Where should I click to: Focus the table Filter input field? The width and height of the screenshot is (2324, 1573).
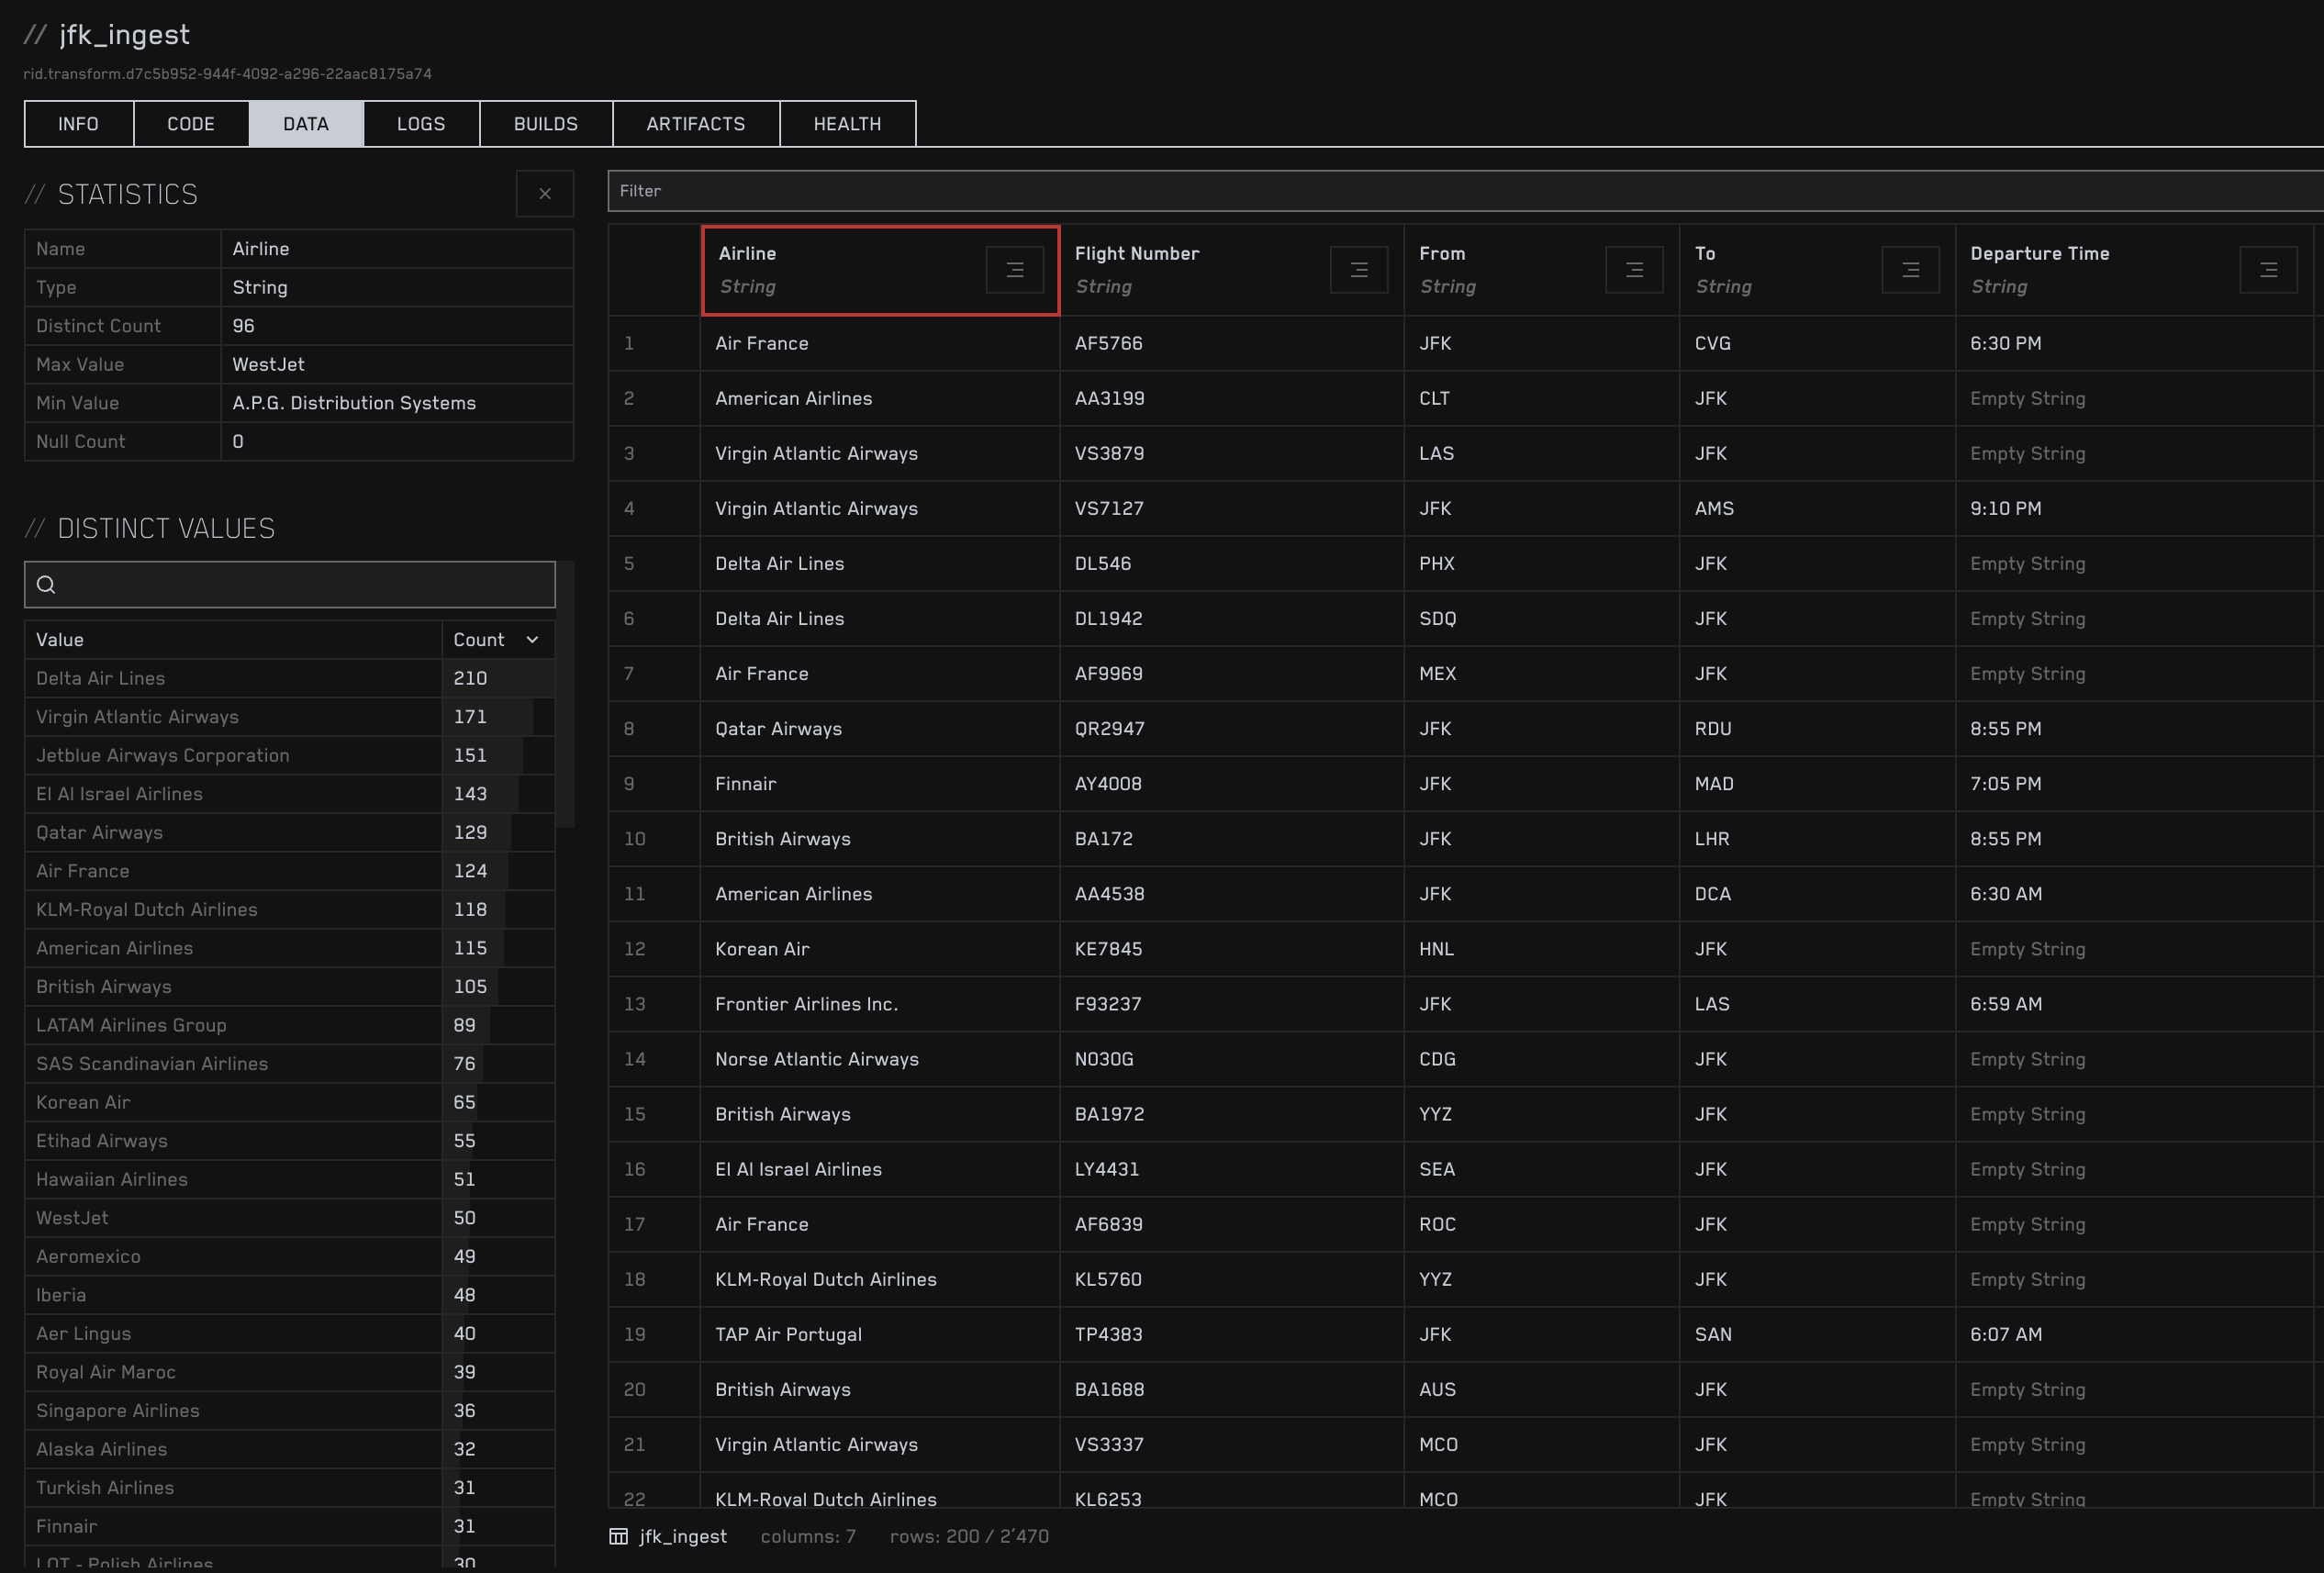pos(1465,191)
